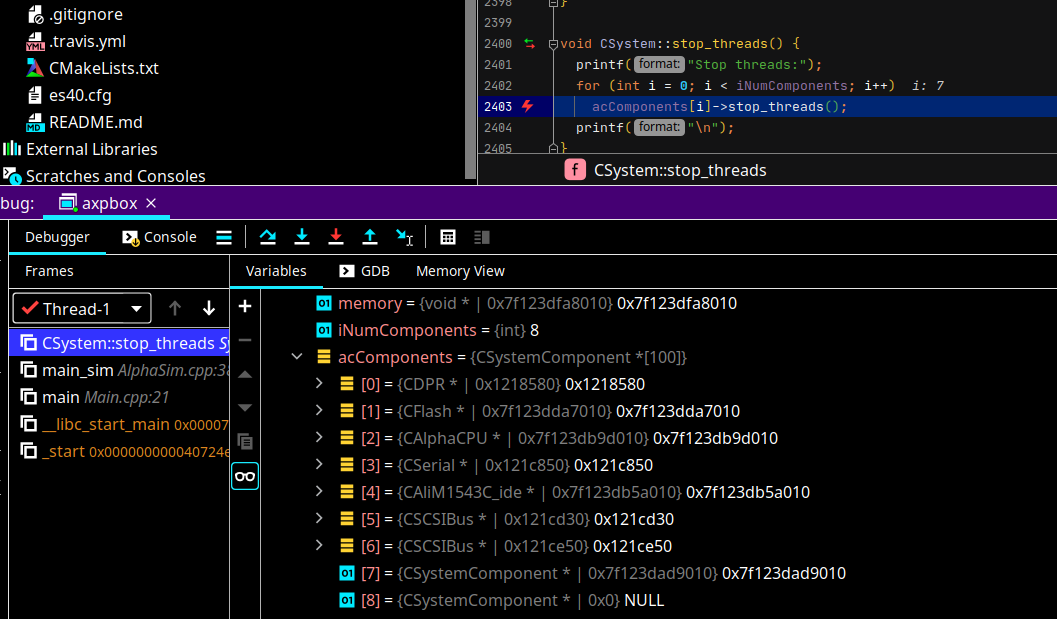Click the acComponents code on line 2403
1057x619 pixels.
point(640,107)
